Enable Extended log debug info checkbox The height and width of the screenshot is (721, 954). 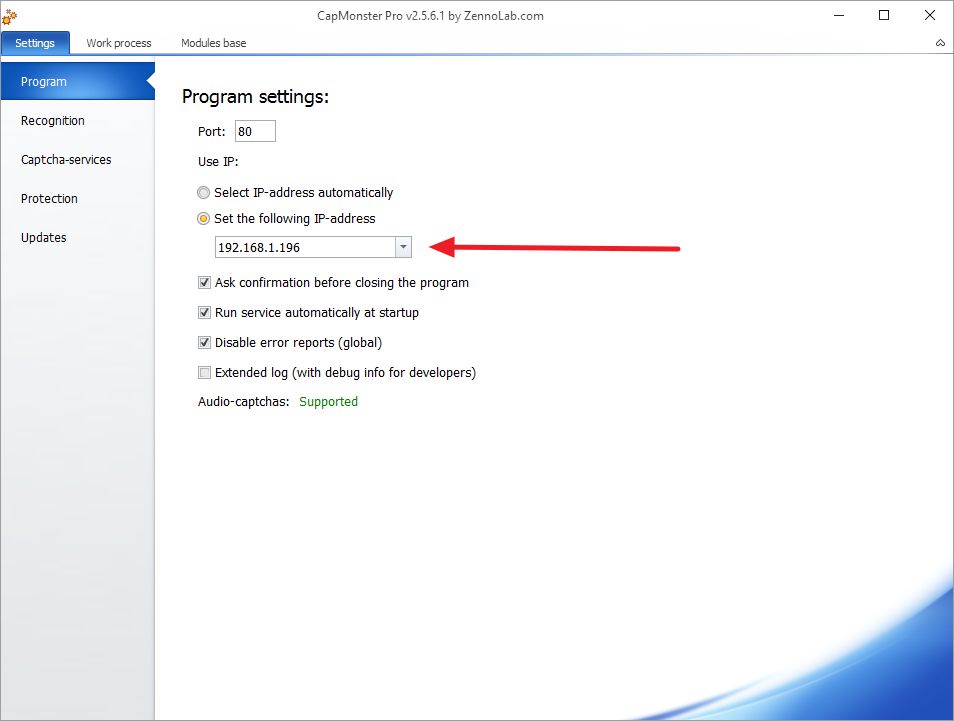204,372
